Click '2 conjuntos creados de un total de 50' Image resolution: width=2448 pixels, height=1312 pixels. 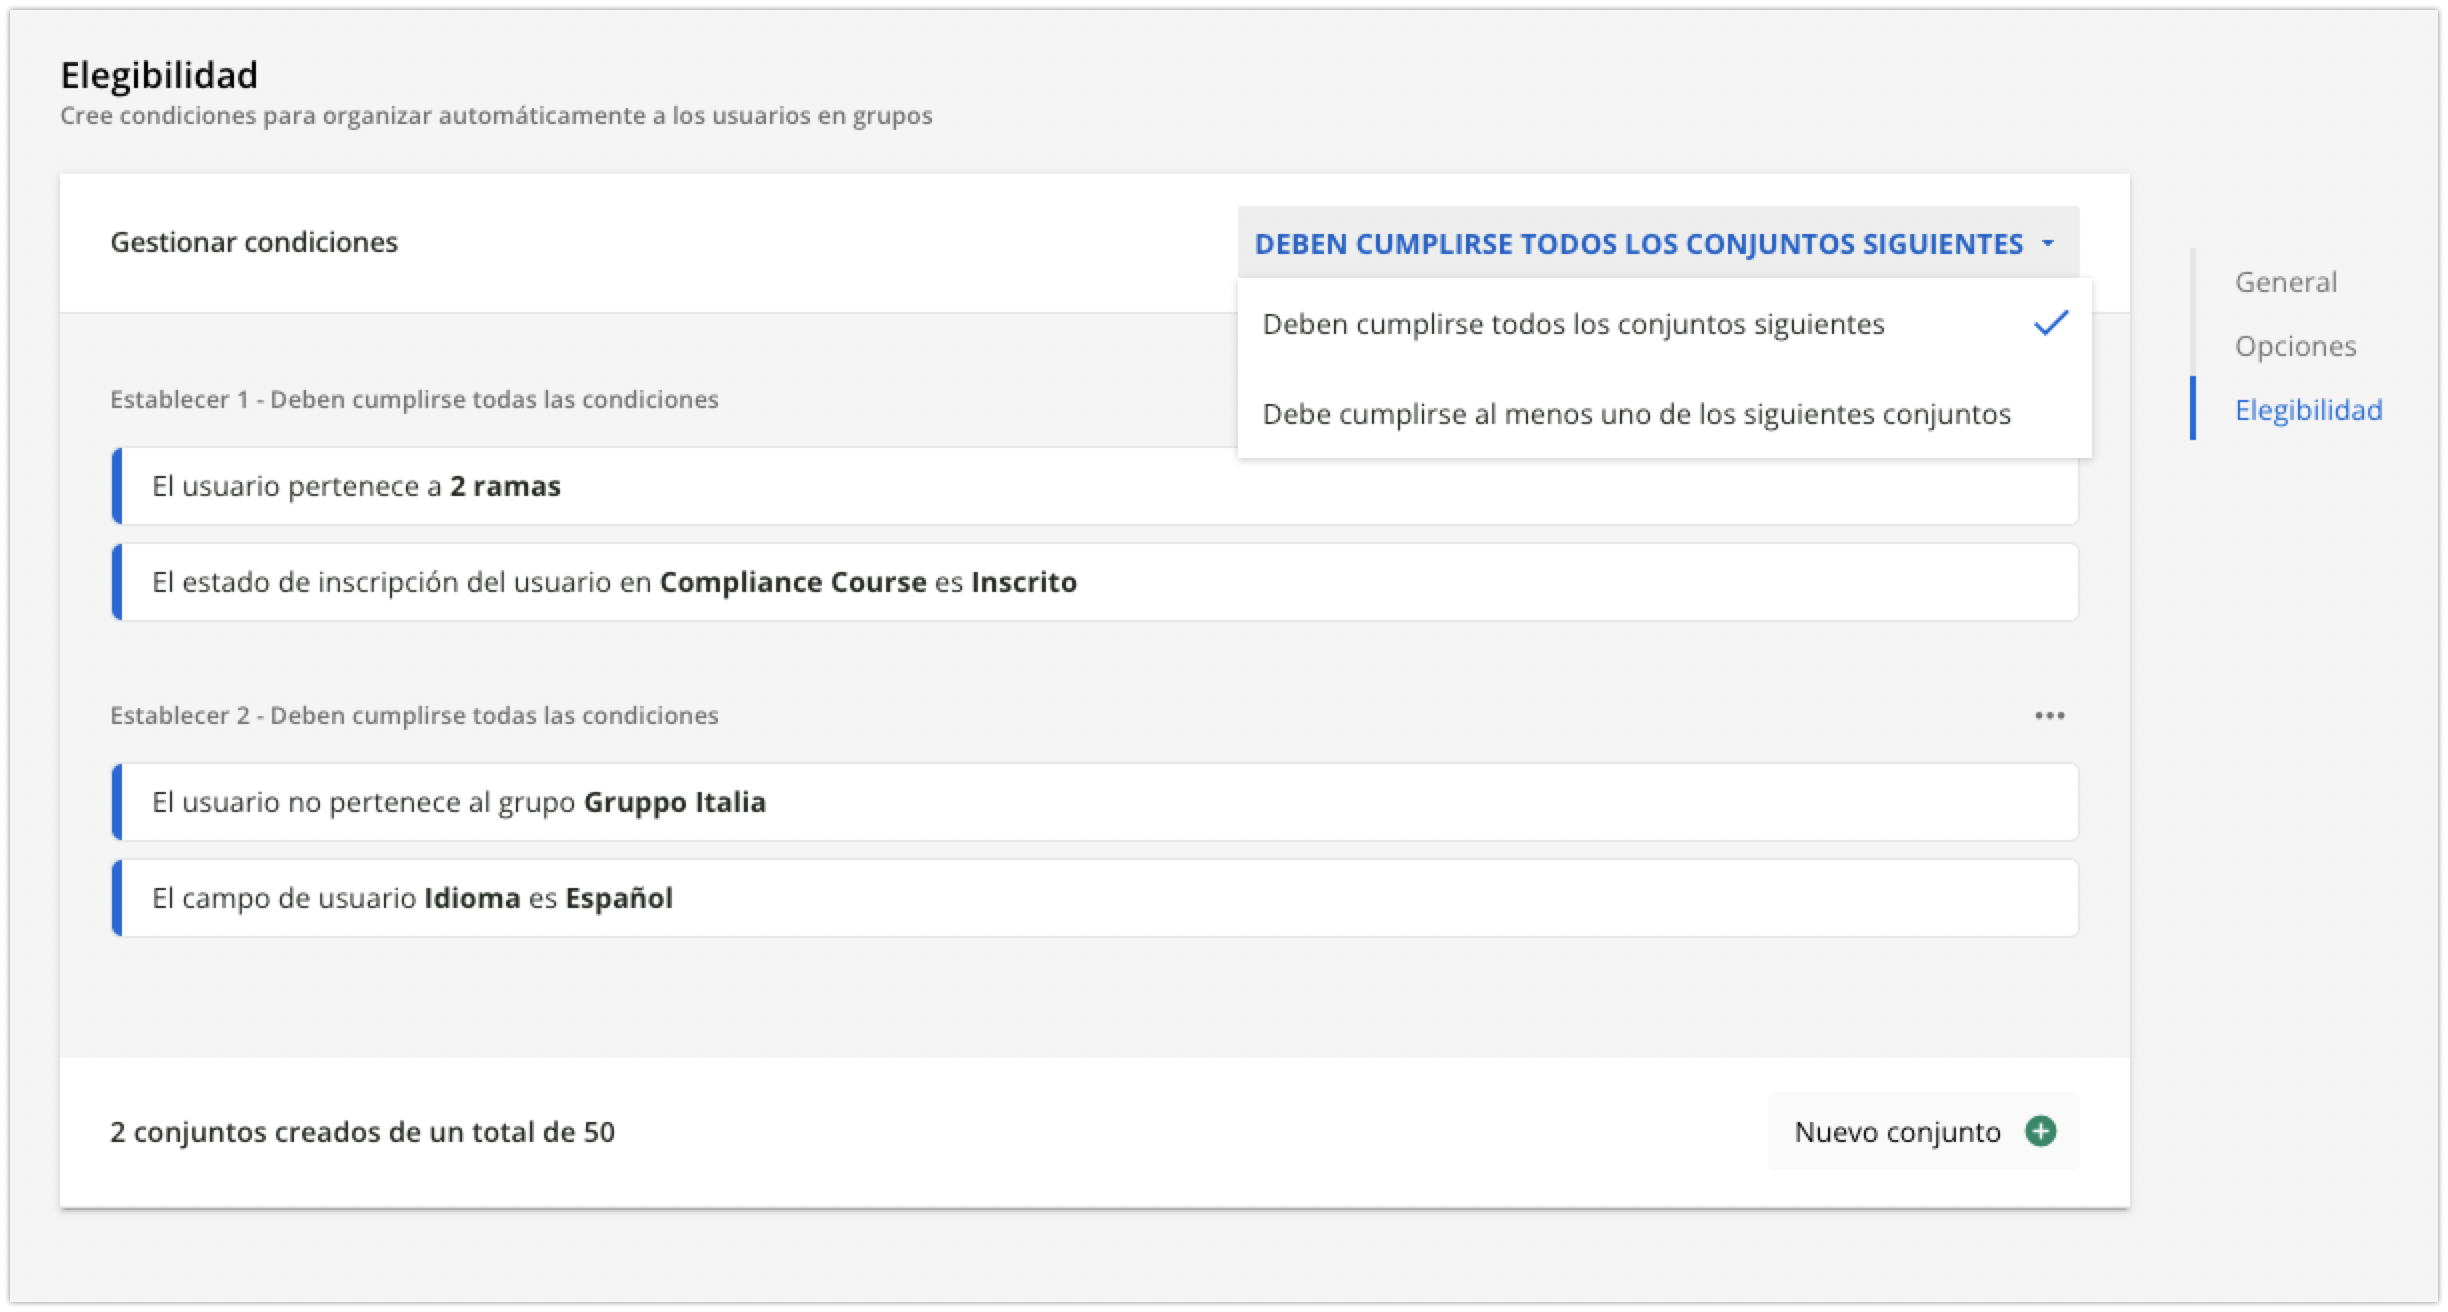[362, 1132]
